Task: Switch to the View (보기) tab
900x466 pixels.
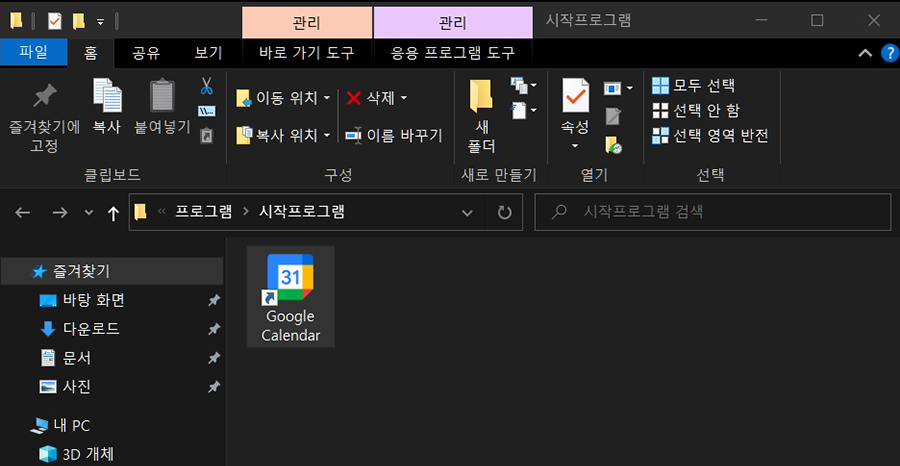Action: [x=208, y=53]
